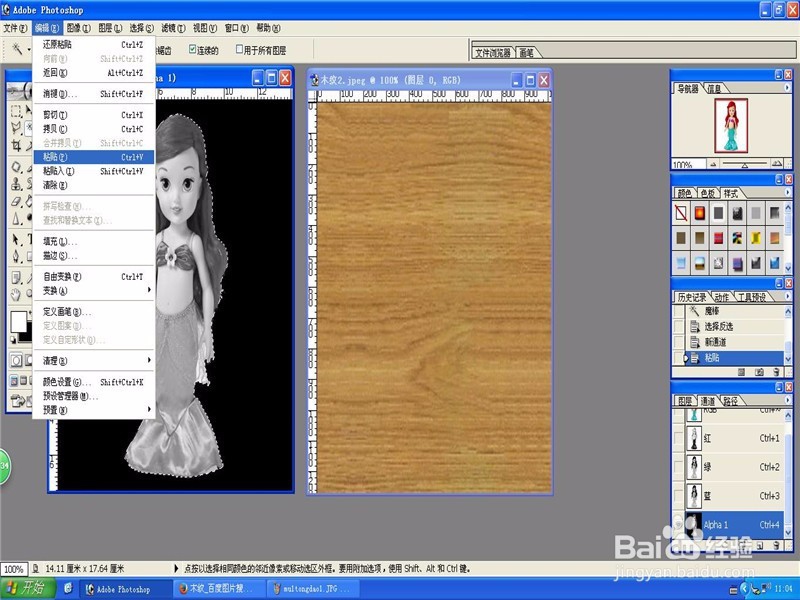Click the Standard Mode mask icon

pyautogui.click(x=16, y=361)
